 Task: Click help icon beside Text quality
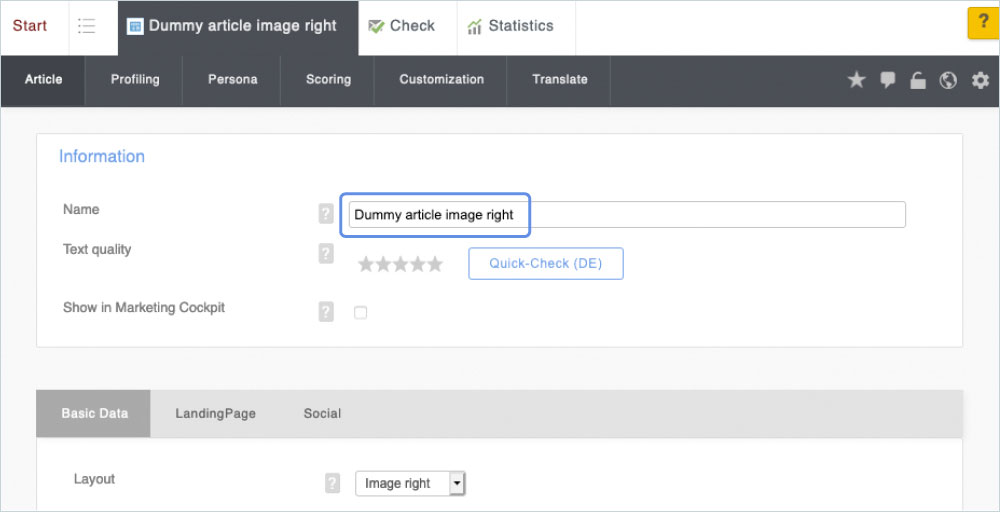pyautogui.click(x=326, y=253)
